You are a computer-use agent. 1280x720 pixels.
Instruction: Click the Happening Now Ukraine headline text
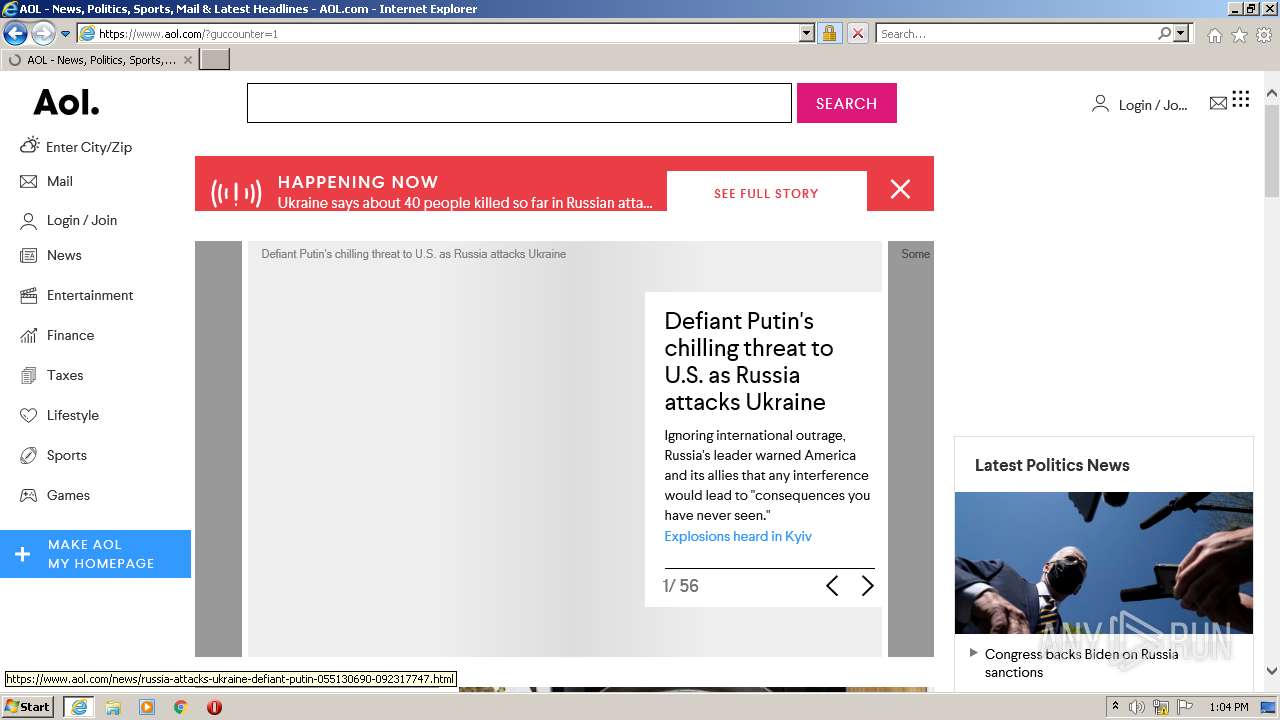465,203
